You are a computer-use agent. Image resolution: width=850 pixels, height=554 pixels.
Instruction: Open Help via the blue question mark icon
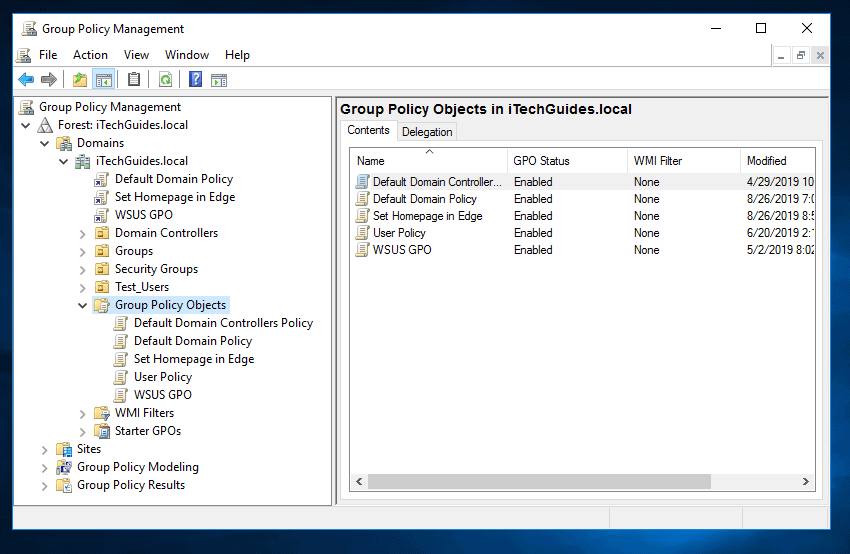(x=196, y=80)
